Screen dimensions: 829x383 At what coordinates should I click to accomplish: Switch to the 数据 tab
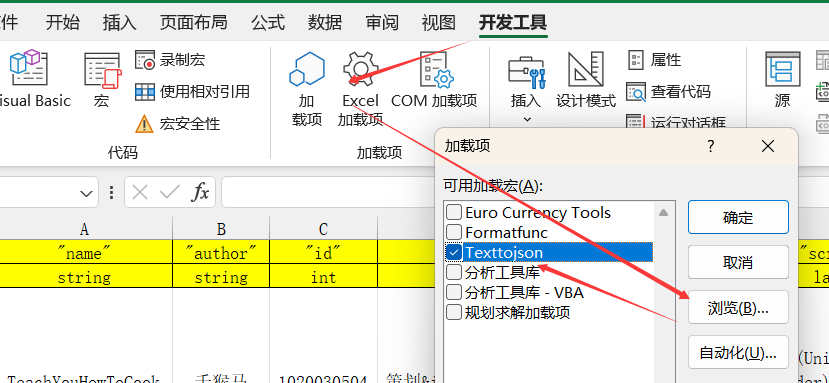pyautogui.click(x=325, y=22)
